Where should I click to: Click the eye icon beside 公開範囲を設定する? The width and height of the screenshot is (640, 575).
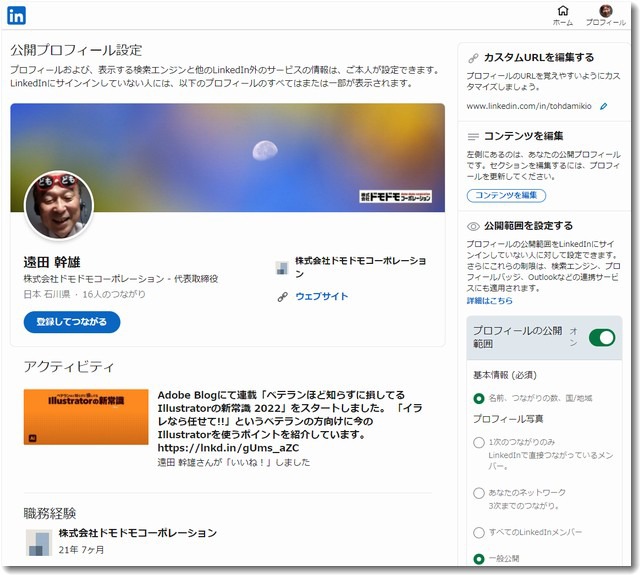(x=473, y=226)
